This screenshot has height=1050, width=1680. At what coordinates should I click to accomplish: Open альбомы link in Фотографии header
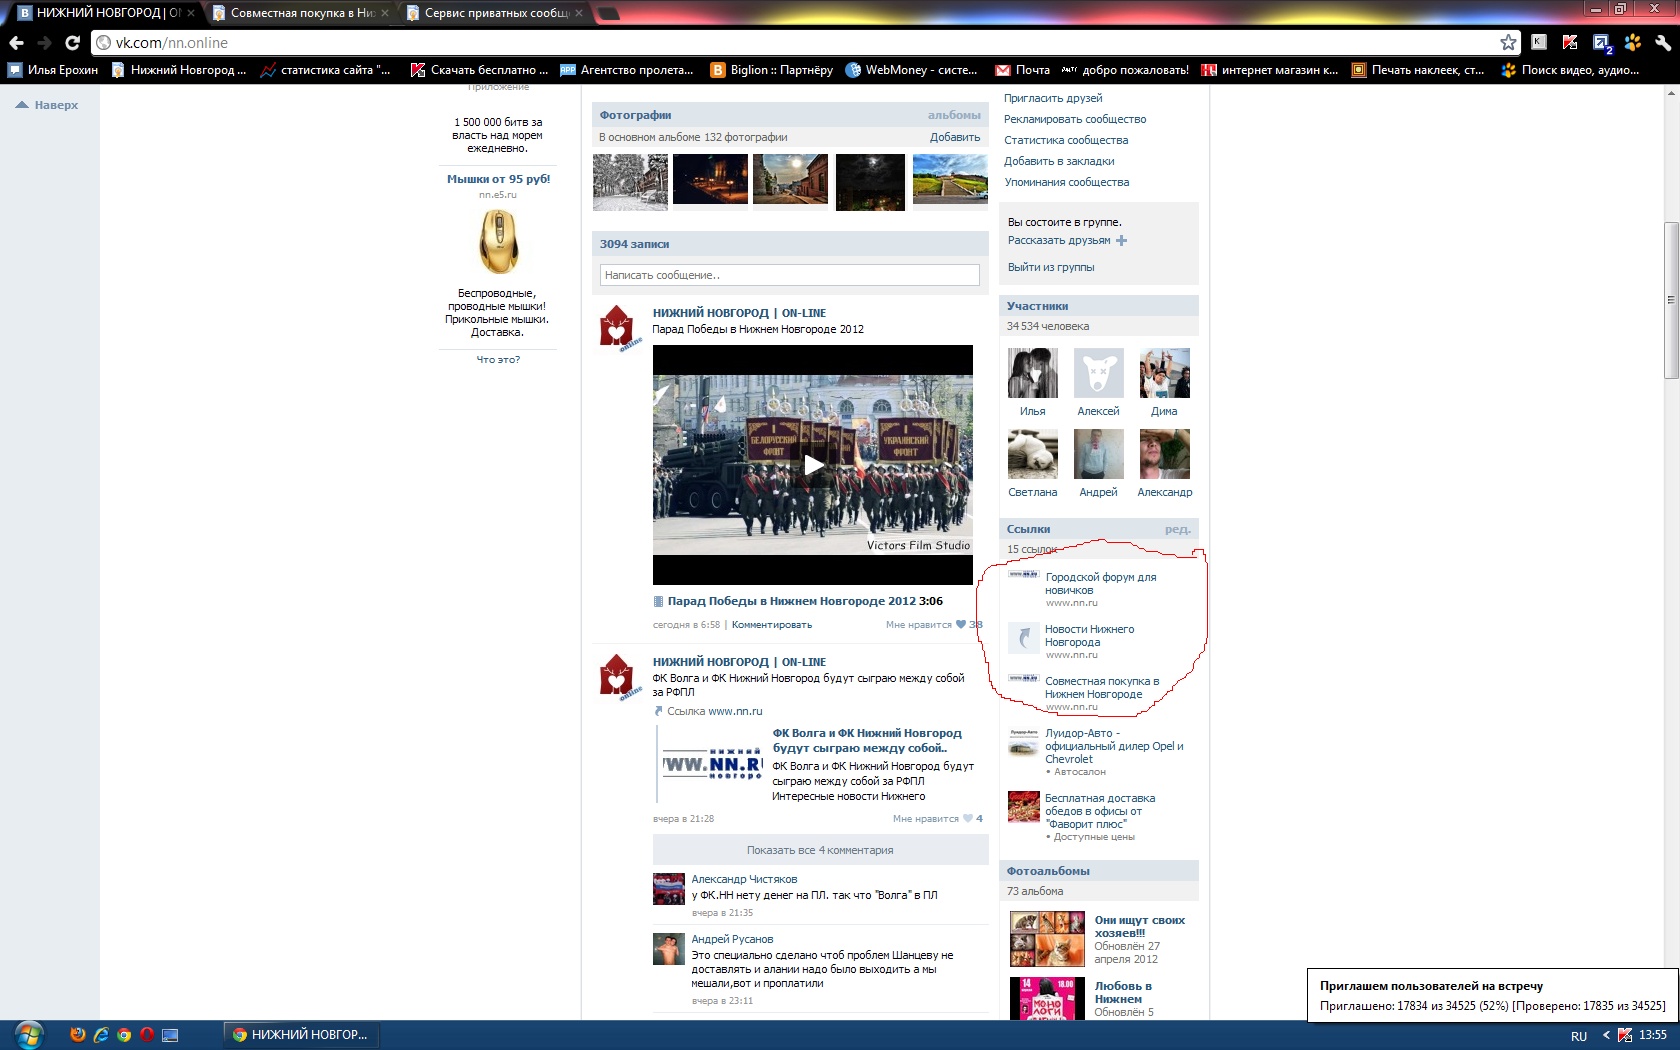954,115
